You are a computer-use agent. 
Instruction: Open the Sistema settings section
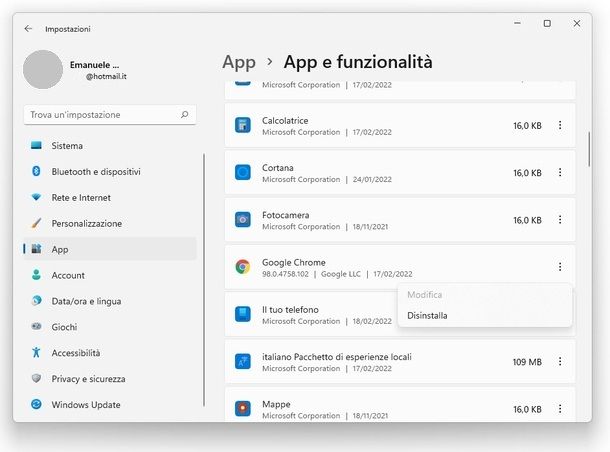[x=110, y=145]
